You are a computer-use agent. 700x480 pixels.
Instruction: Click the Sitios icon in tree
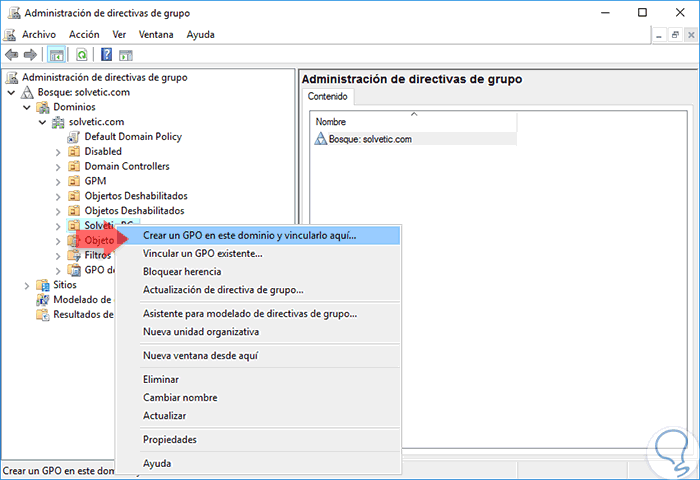[43, 285]
